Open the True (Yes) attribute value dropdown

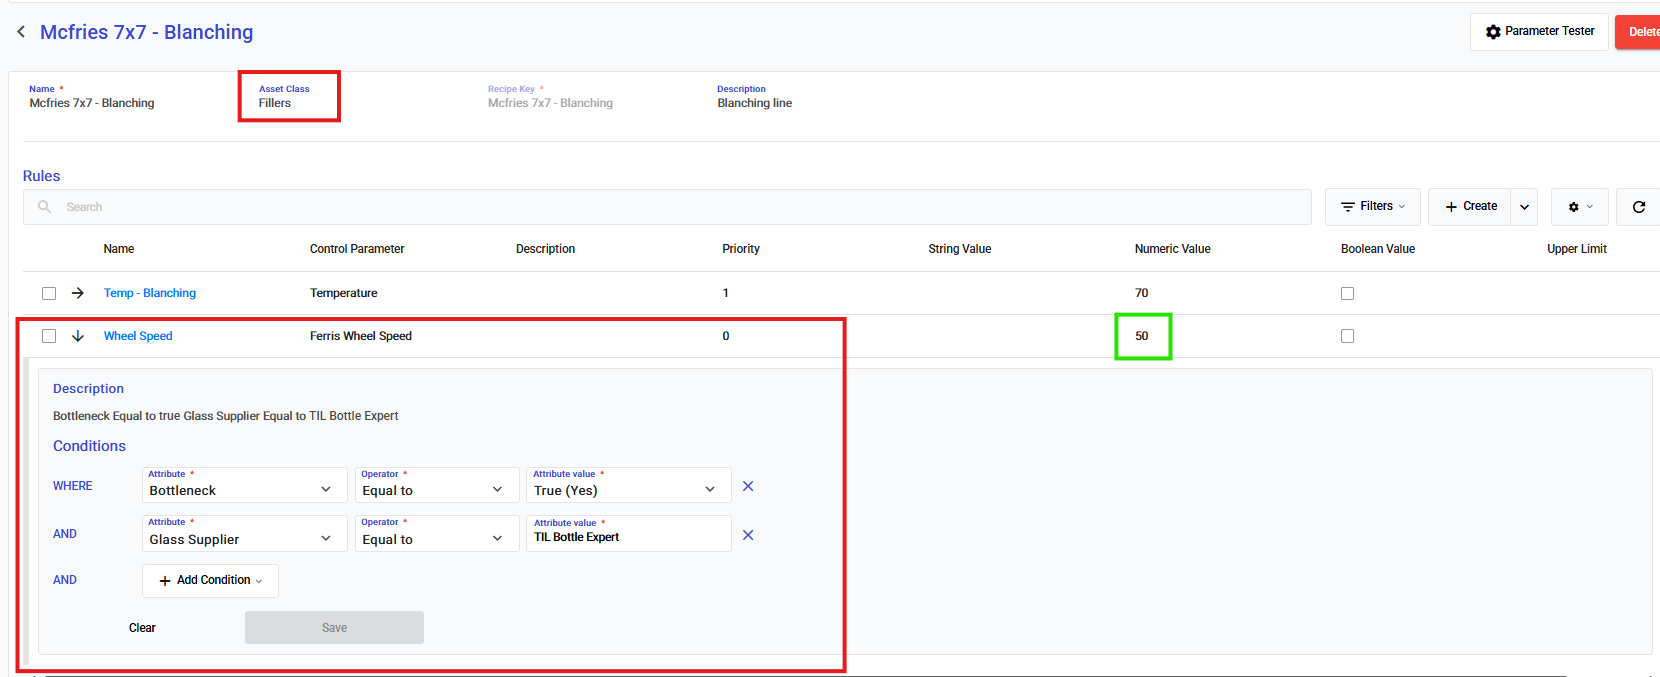click(628, 487)
